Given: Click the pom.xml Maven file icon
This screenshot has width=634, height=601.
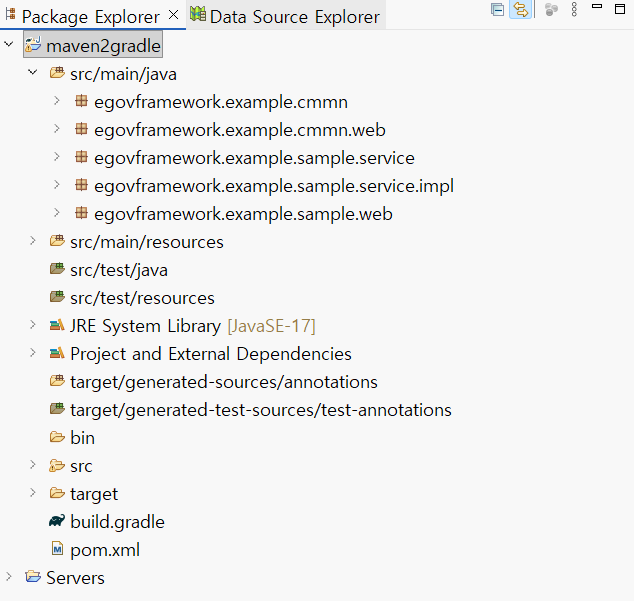Looking at the screenshot, I should pyautogui.click(x=57, y=549).
